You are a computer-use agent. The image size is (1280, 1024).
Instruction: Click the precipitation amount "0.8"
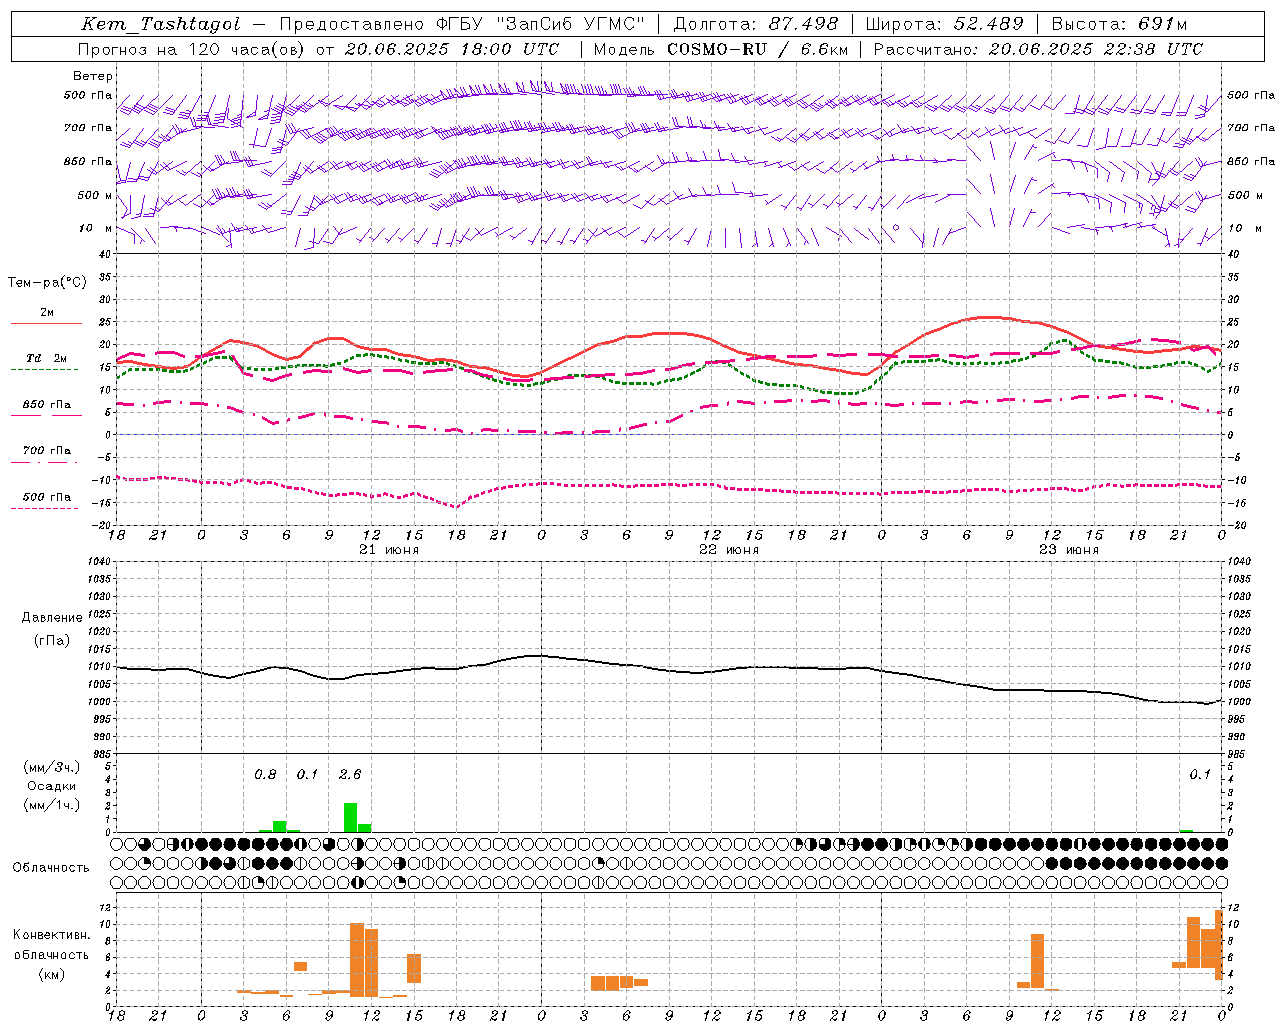(x=265, y=775)
